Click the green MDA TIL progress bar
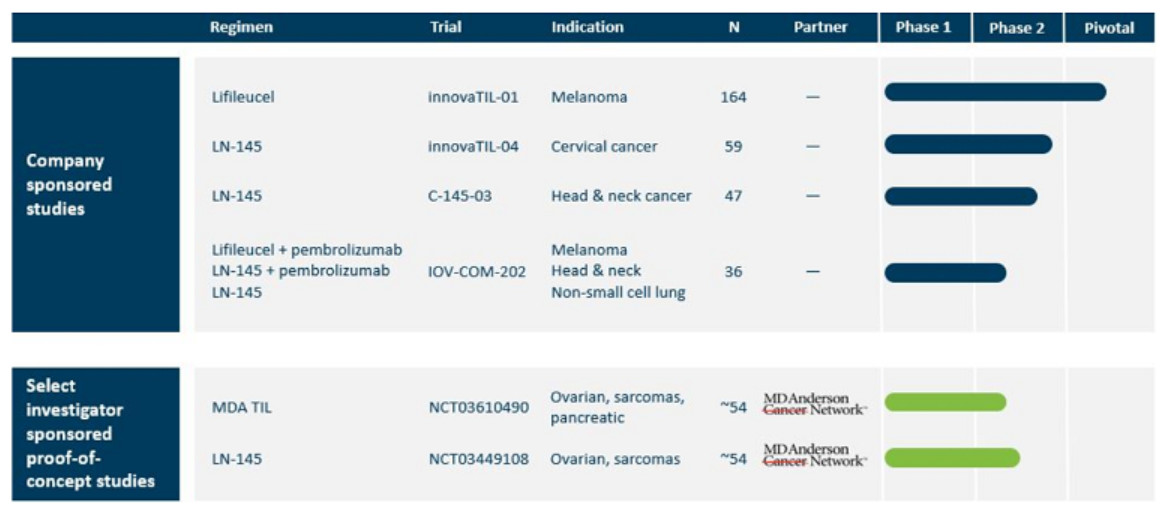 point(945,402)
